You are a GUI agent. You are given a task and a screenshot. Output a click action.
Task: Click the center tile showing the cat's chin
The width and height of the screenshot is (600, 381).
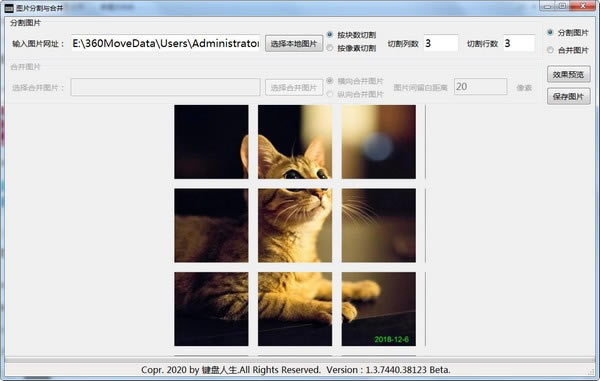[295, 225]
